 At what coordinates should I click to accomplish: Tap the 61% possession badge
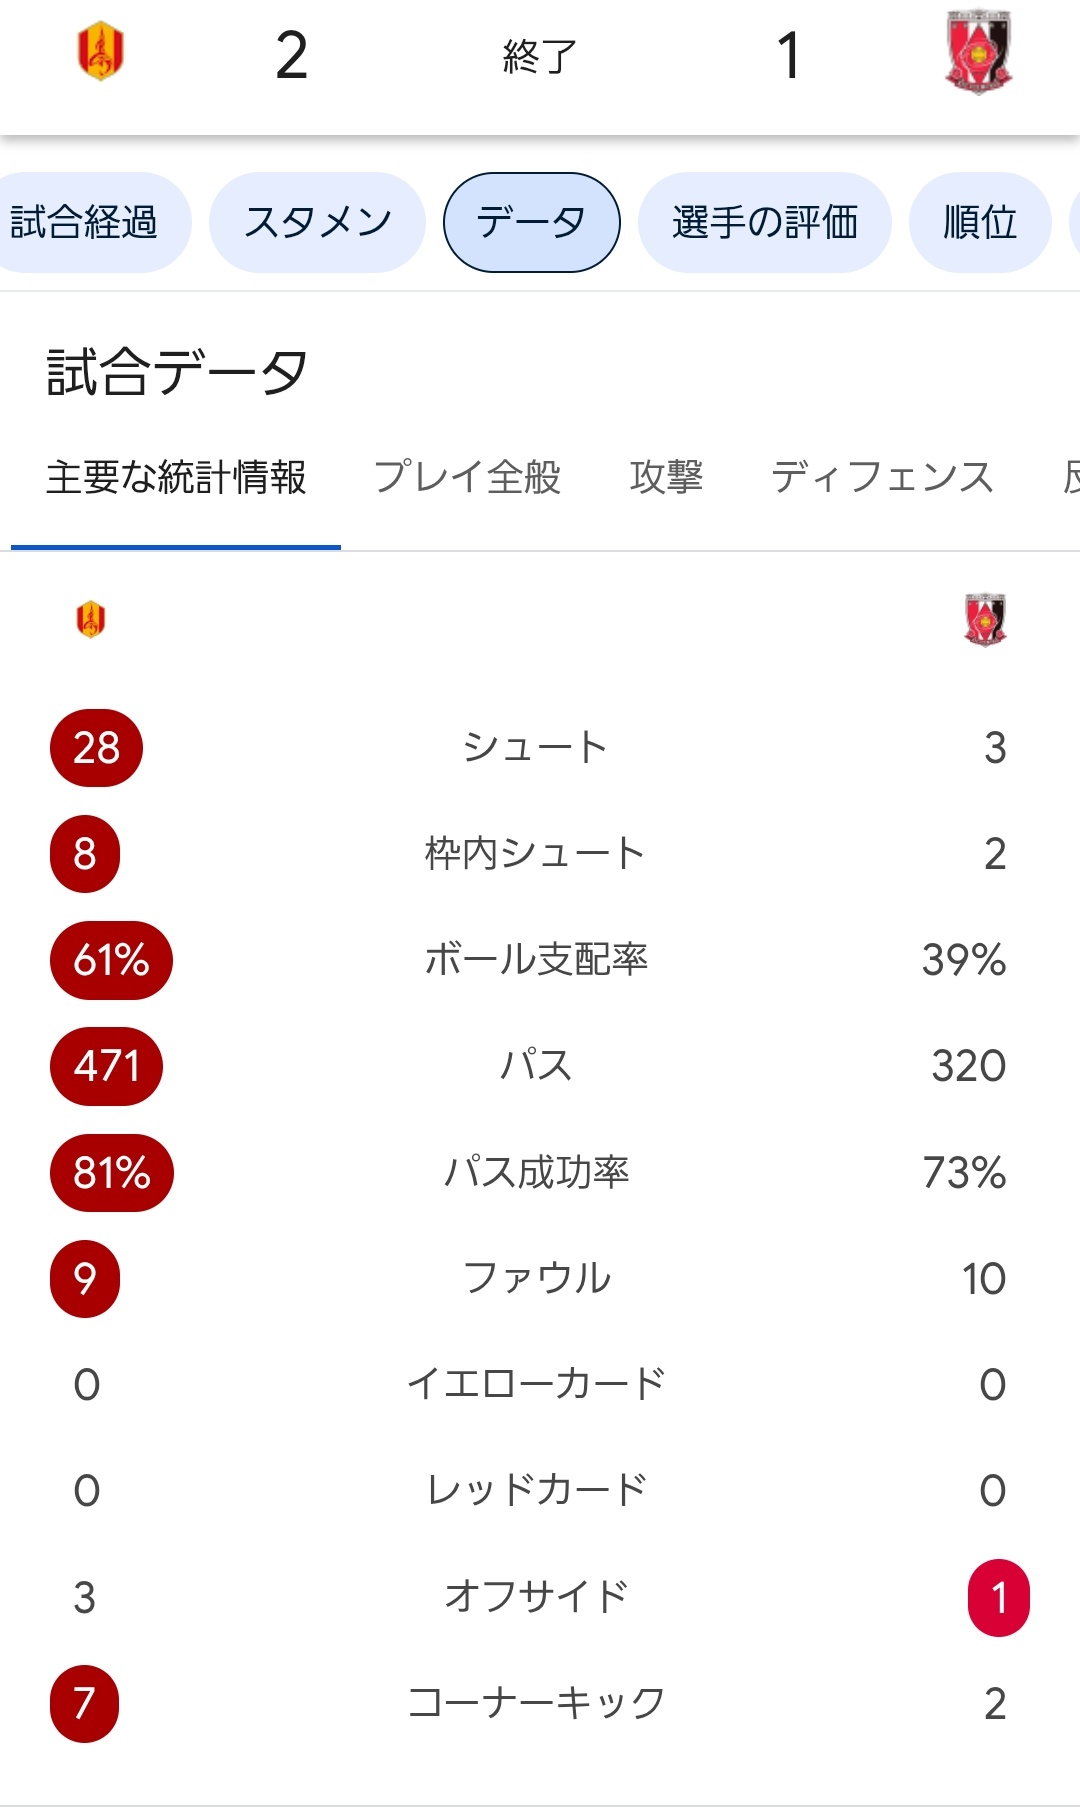click(111, 960)
